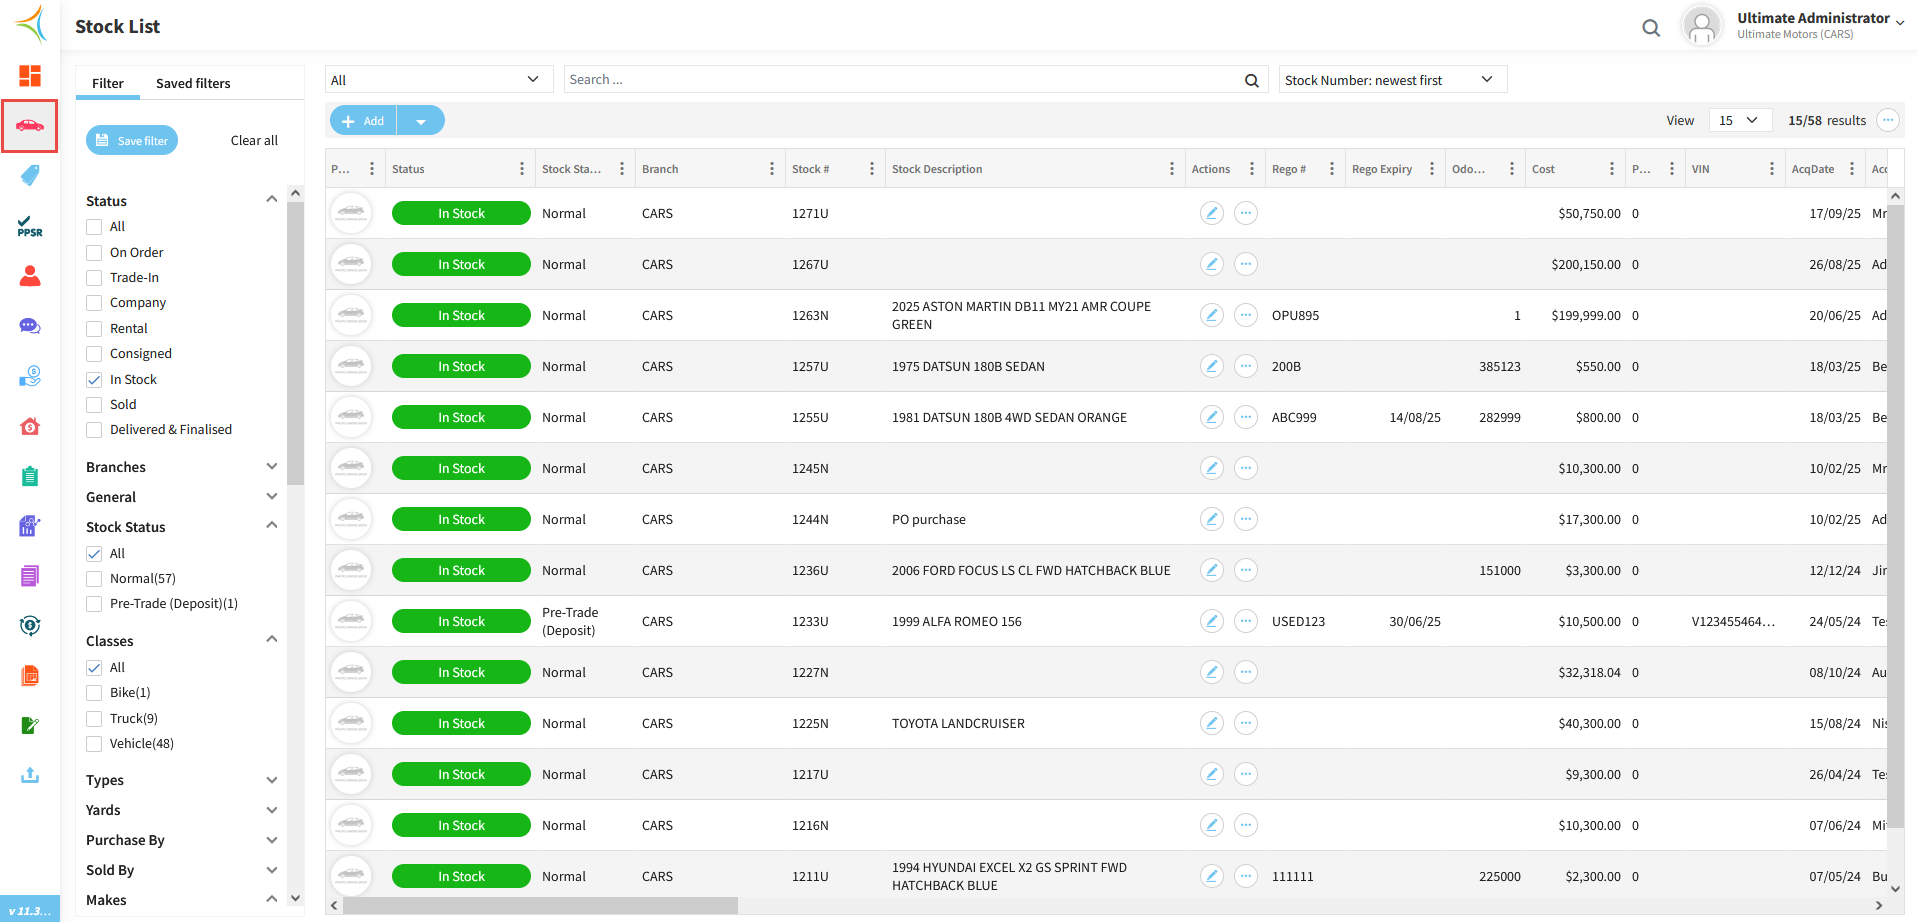Click the horizontal table scrollbar

click(540, 905)
